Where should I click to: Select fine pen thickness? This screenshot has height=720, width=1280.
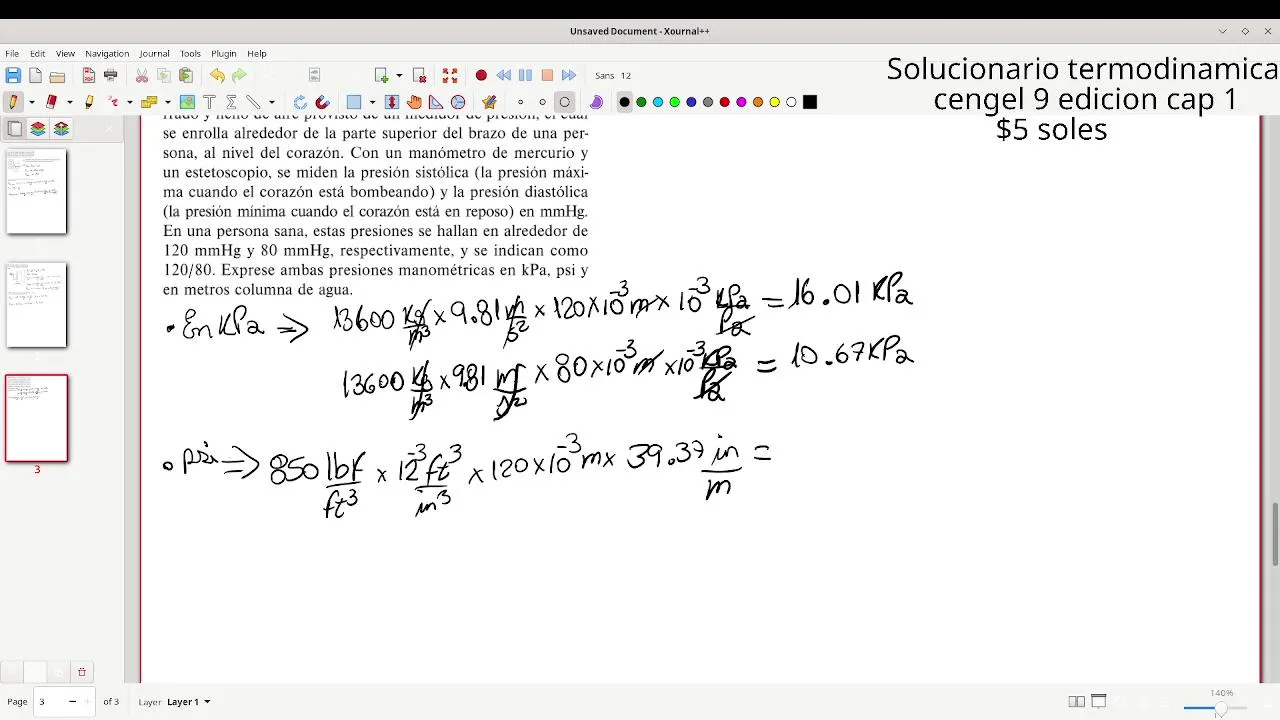(520, 102)
